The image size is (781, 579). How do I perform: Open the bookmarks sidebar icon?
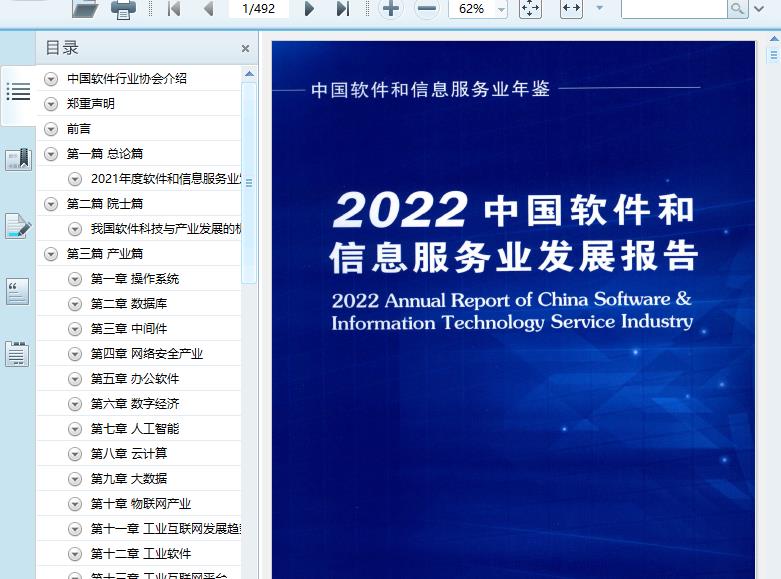pos(18,159)
